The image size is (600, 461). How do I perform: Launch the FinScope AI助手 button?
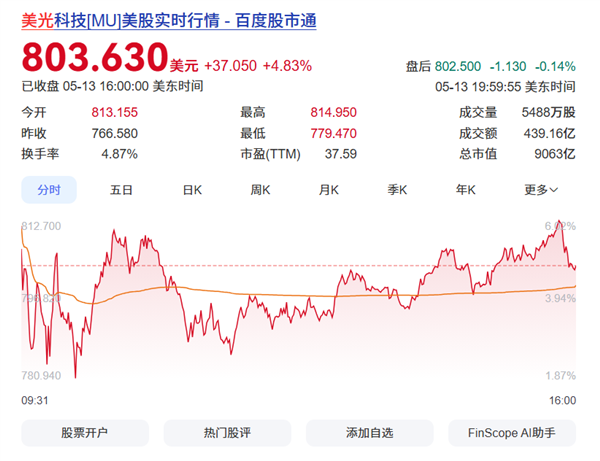click(512, 433)
